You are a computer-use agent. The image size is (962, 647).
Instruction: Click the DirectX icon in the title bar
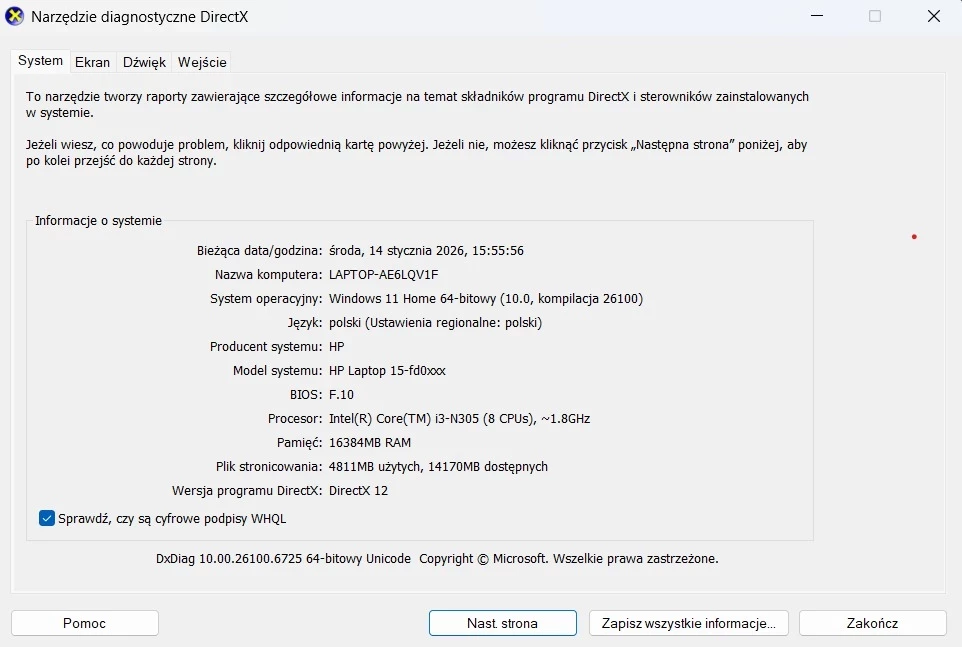(15, 16)
